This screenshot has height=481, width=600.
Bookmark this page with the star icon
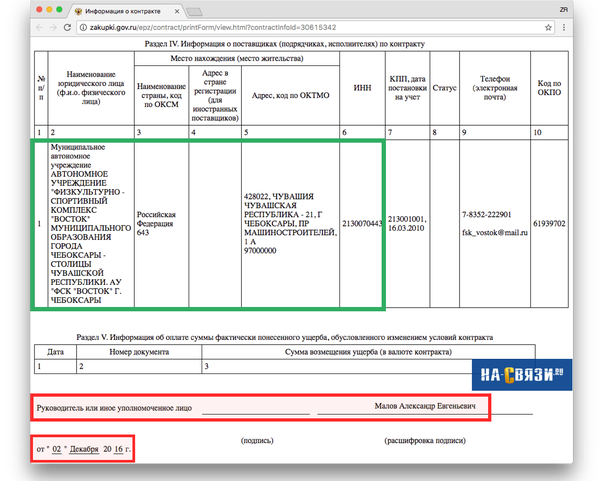[x=549, y=27]
